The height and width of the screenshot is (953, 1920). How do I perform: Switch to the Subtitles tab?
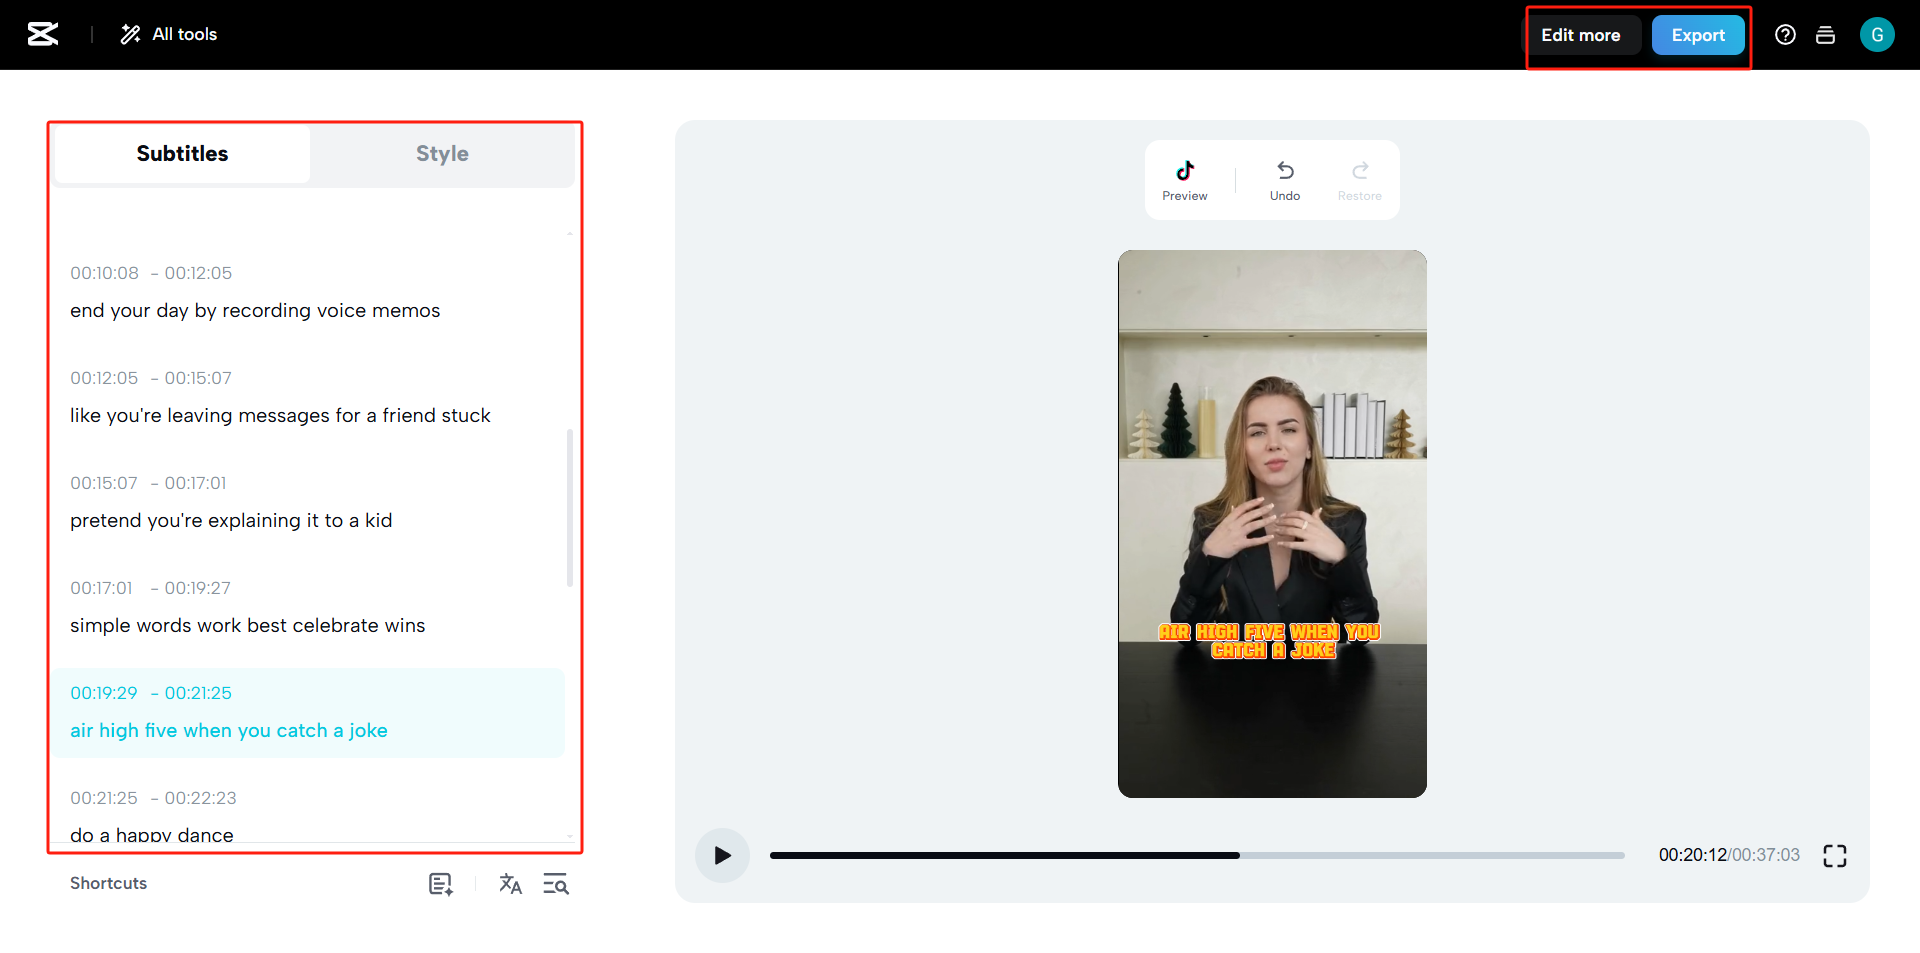[x=182, y=153]
